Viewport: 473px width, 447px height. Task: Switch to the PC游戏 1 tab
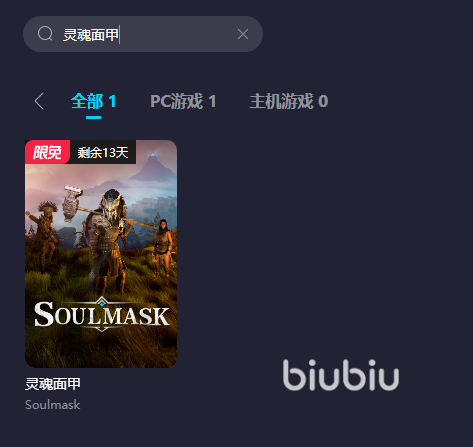click(x=183, y=101)
